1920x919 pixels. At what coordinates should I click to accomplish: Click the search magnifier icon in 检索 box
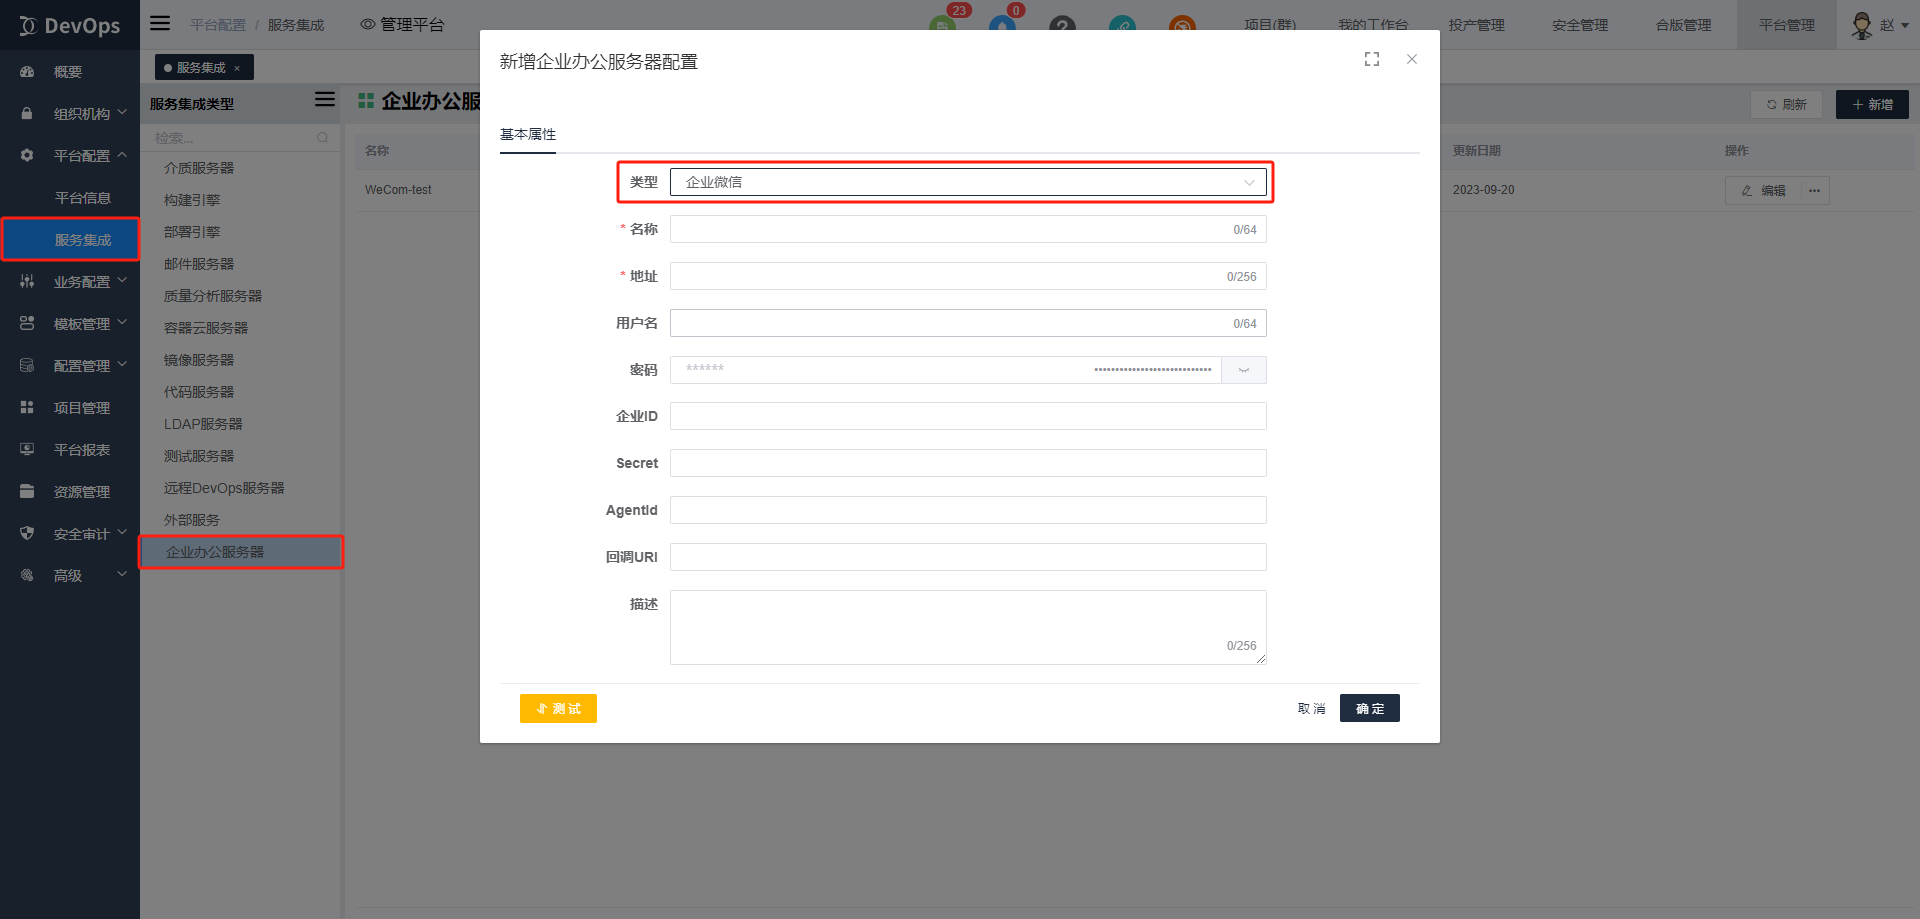pos(322,138)
